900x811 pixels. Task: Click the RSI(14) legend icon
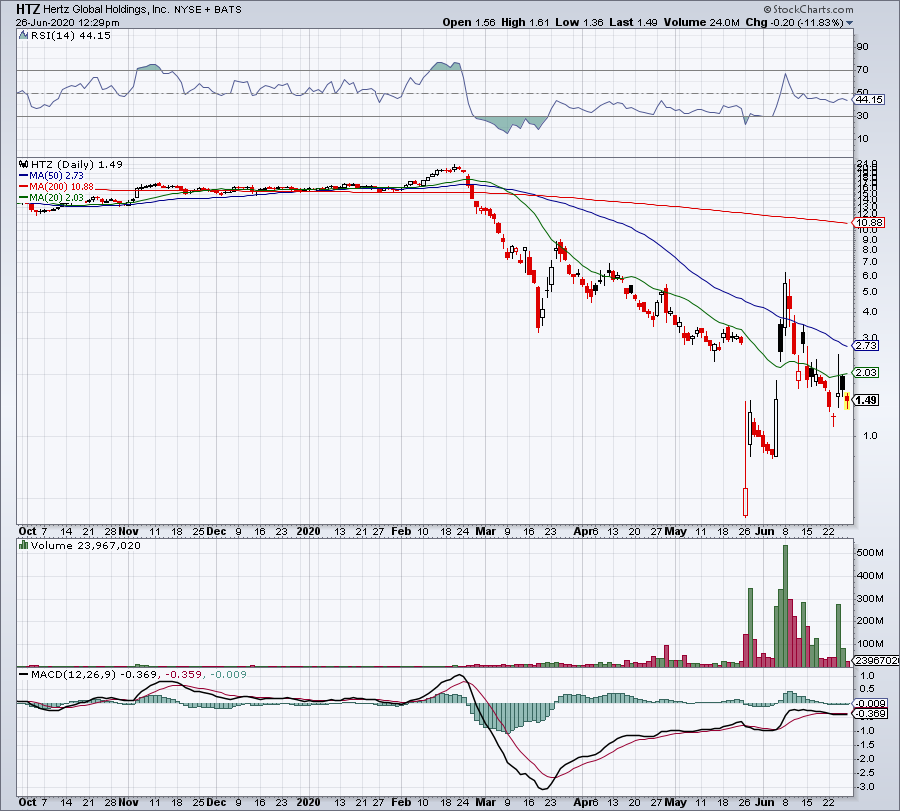coord(22,35)
